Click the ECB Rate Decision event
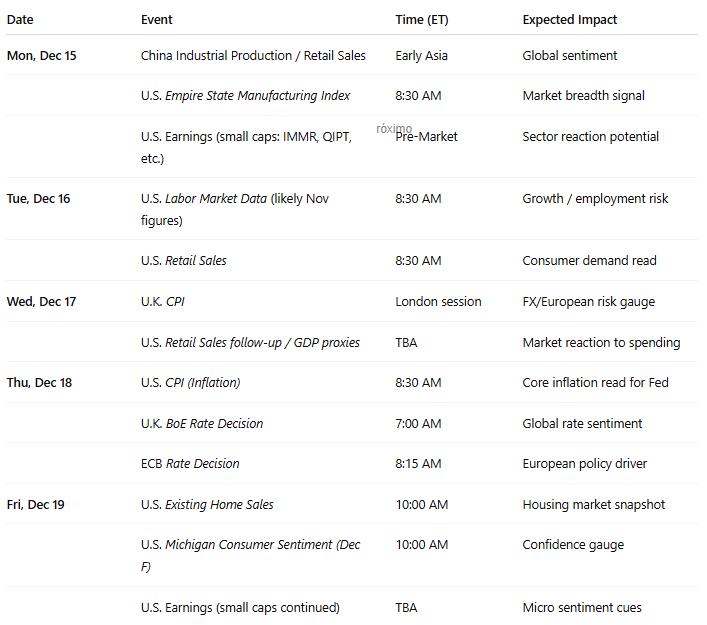This screenshot has width=707, height=625. coord(190,463)
